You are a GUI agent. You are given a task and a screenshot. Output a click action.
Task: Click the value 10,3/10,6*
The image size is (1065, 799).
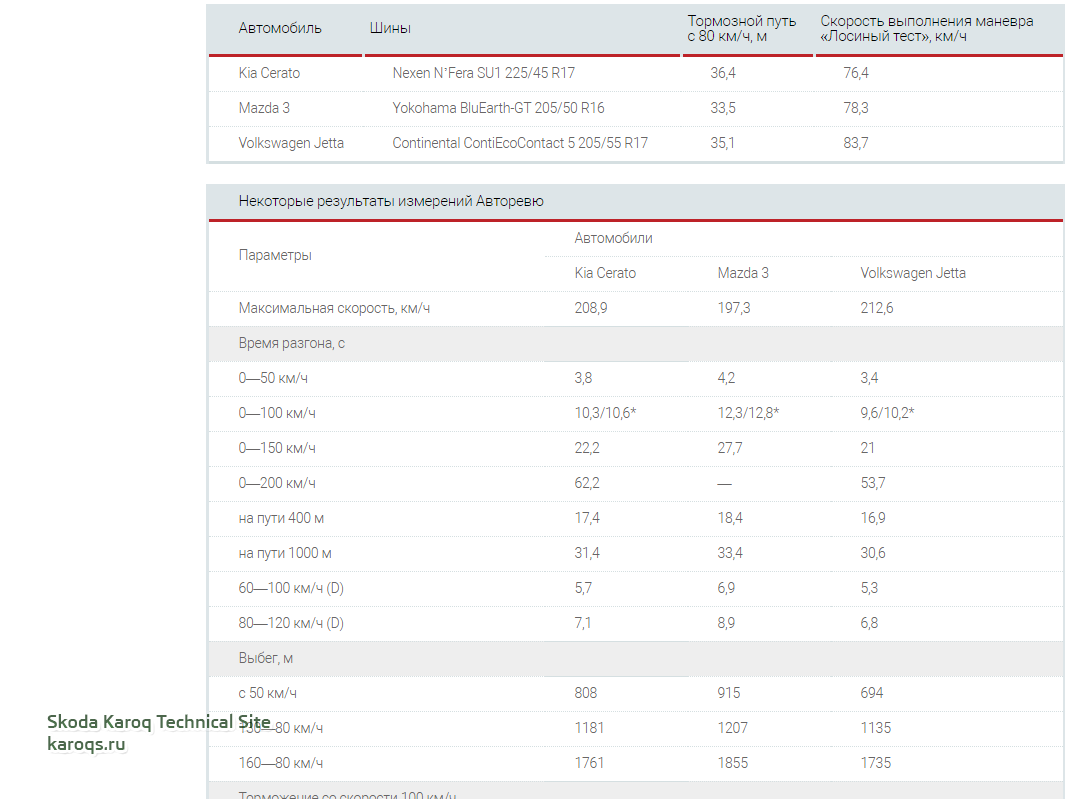(x=605, y=413)
